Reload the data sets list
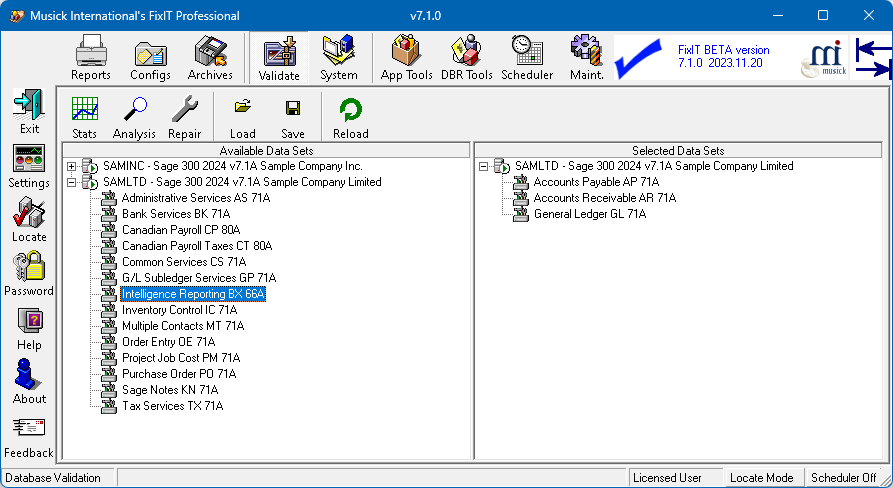The width and height of the screenshot is (893, 488). click(x=351, y=117)
